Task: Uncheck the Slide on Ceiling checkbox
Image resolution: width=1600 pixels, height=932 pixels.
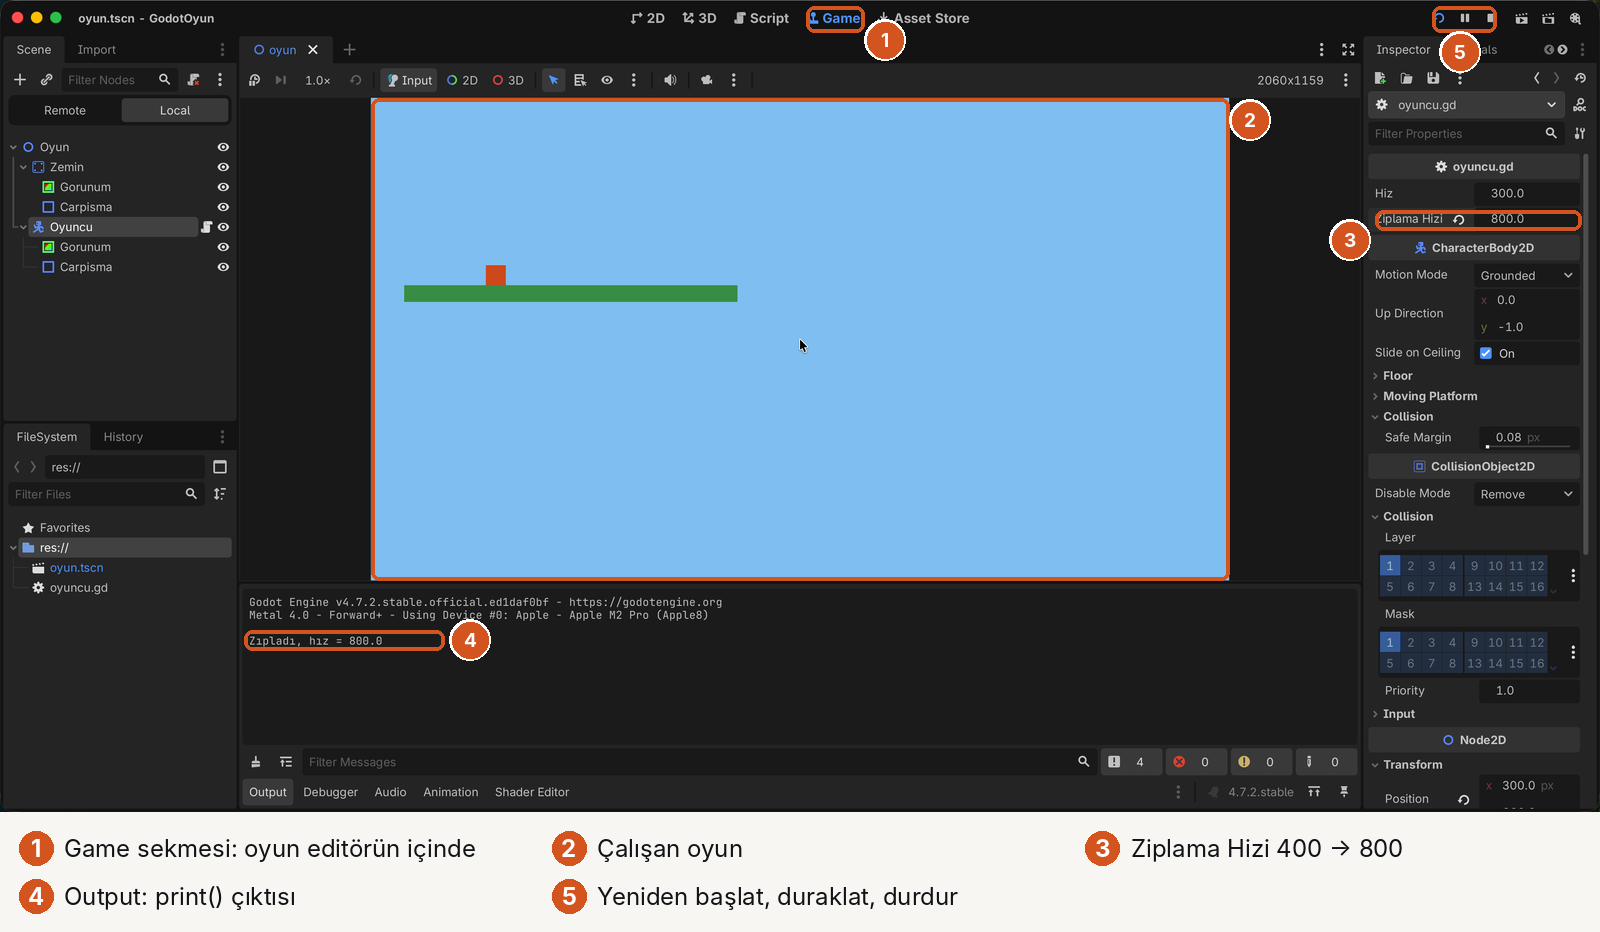Action: pyautogui.click(x=1486, y=353)
